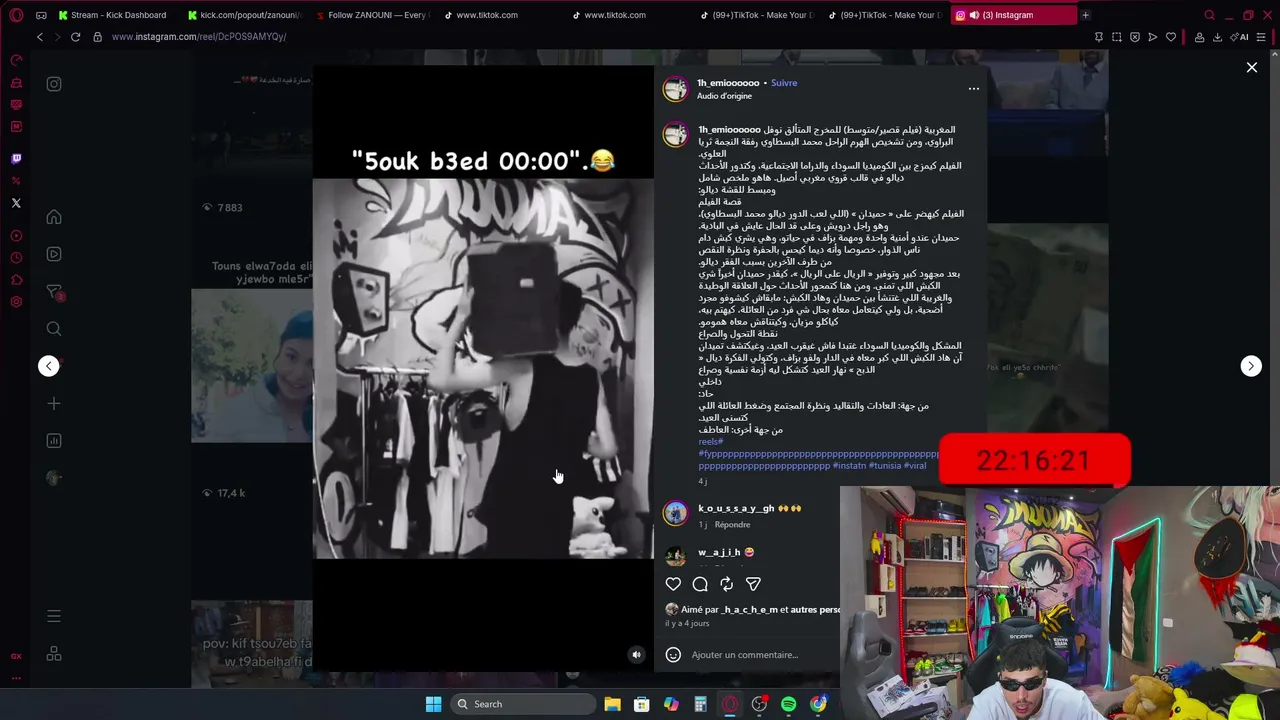1280x720 pixels.
Task: Launch Spotify from the taskbar
Action: (x=789, y=704)
